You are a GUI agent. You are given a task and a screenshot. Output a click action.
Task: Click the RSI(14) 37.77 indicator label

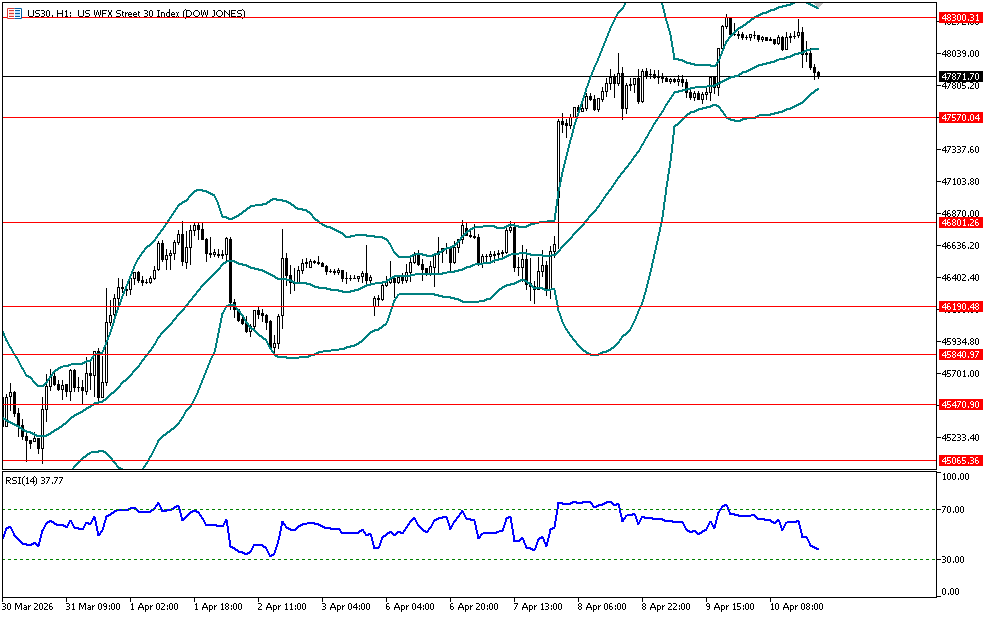click(35, 481)
